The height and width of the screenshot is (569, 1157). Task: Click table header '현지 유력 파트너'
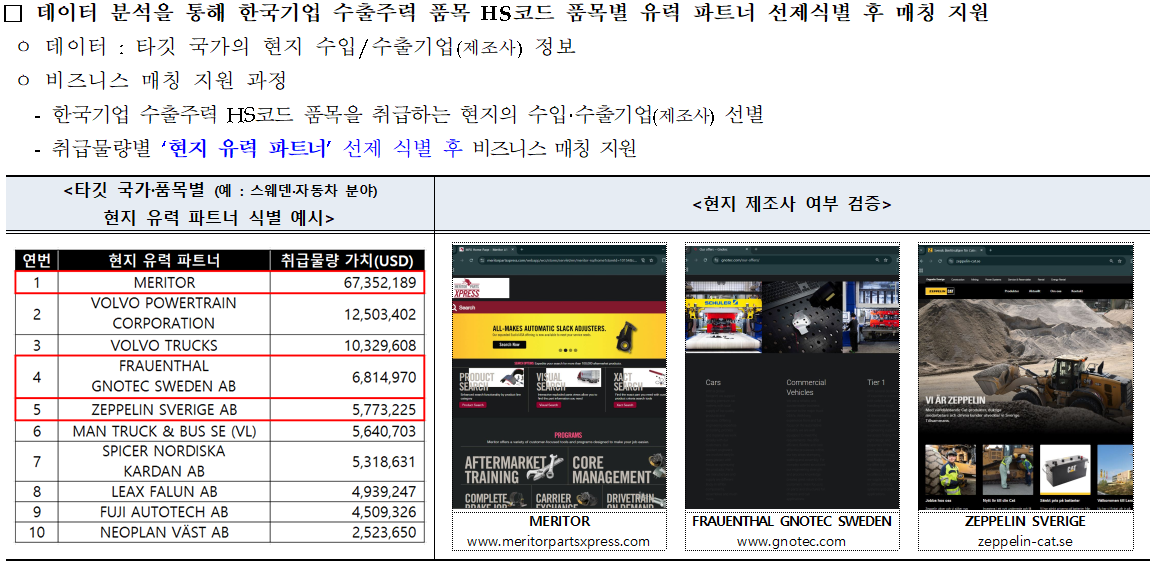click(164, 261)
